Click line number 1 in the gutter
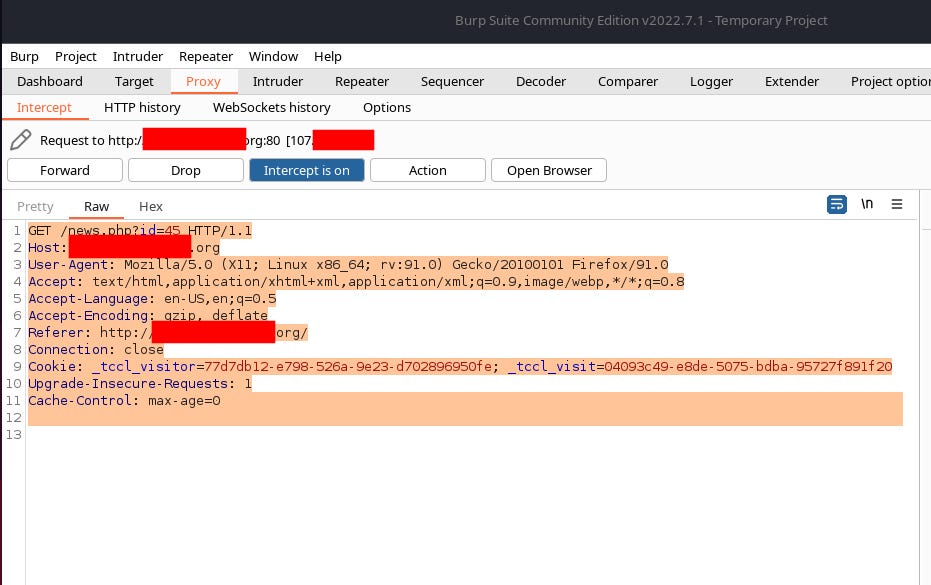 [x=17, y=230]
